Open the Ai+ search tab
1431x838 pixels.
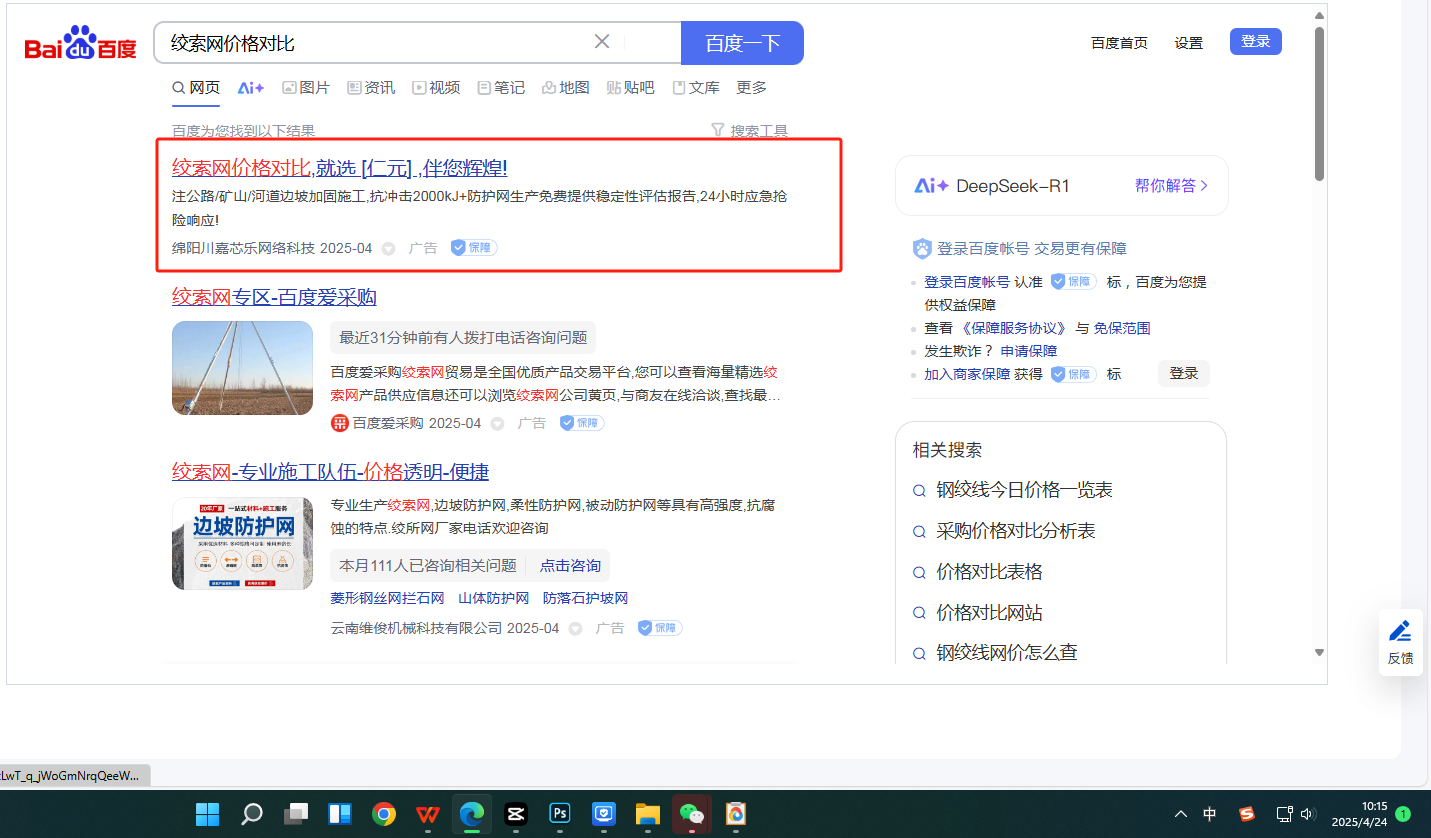(x=250, y=88)
